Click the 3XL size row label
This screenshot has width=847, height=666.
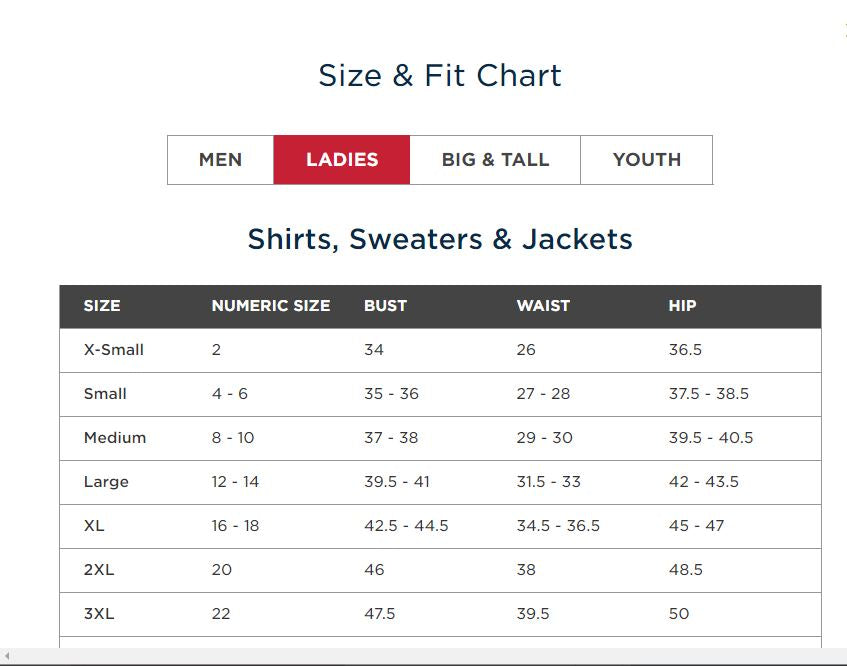(x=99, y=614)
